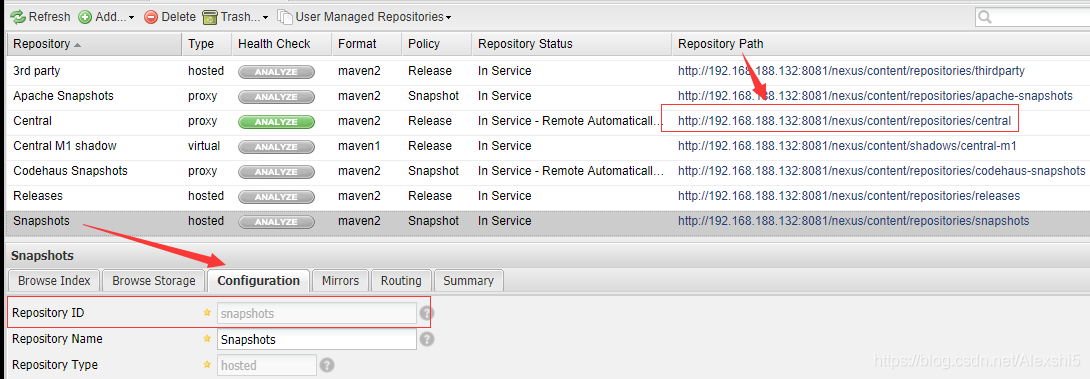Viewport: 1090px width, 379px height.
Task: Click the Repository Status column header
Action: tap(571, 44)
